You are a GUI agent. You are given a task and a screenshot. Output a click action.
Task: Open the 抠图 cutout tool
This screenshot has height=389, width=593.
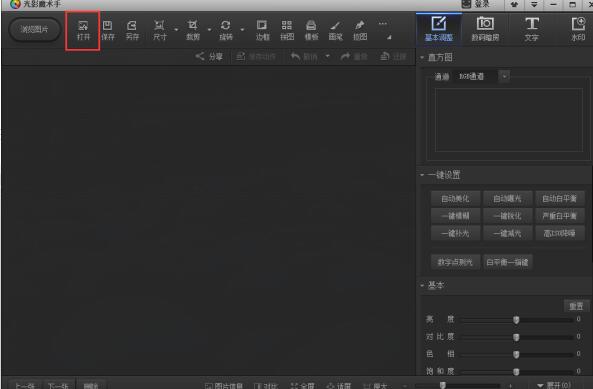coord(360,30)
